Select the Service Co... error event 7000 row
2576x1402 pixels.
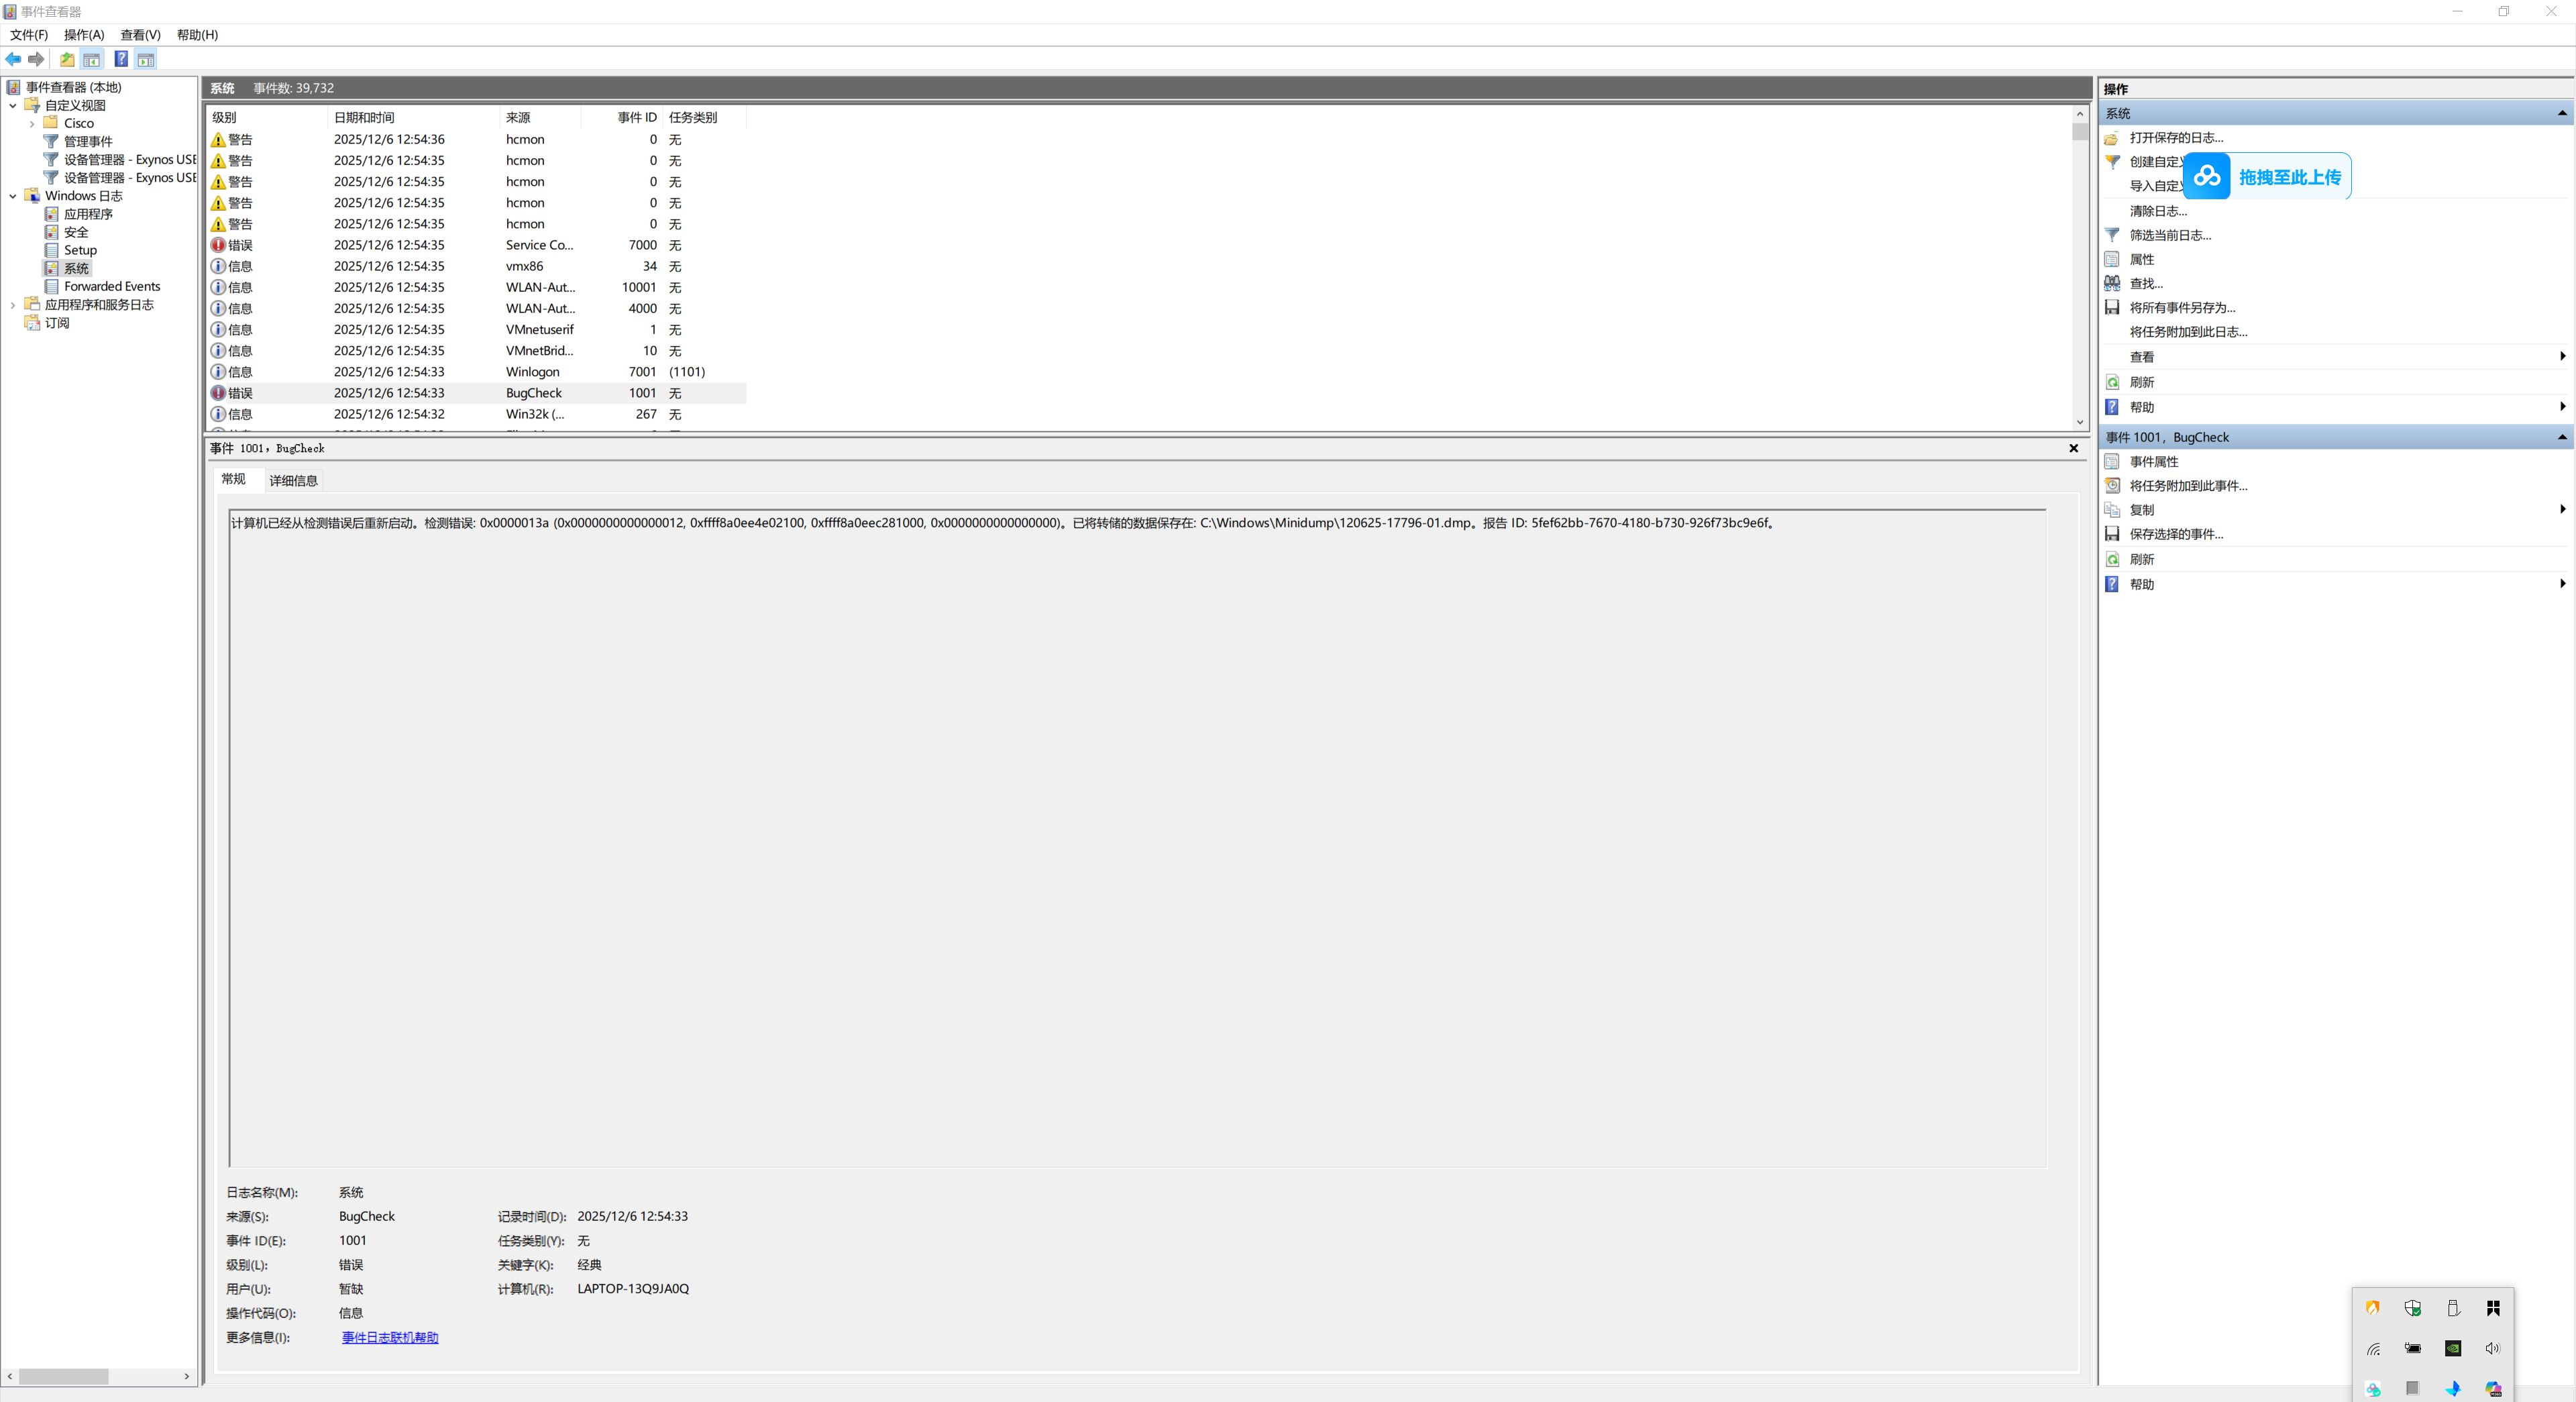tap(477, 245)
